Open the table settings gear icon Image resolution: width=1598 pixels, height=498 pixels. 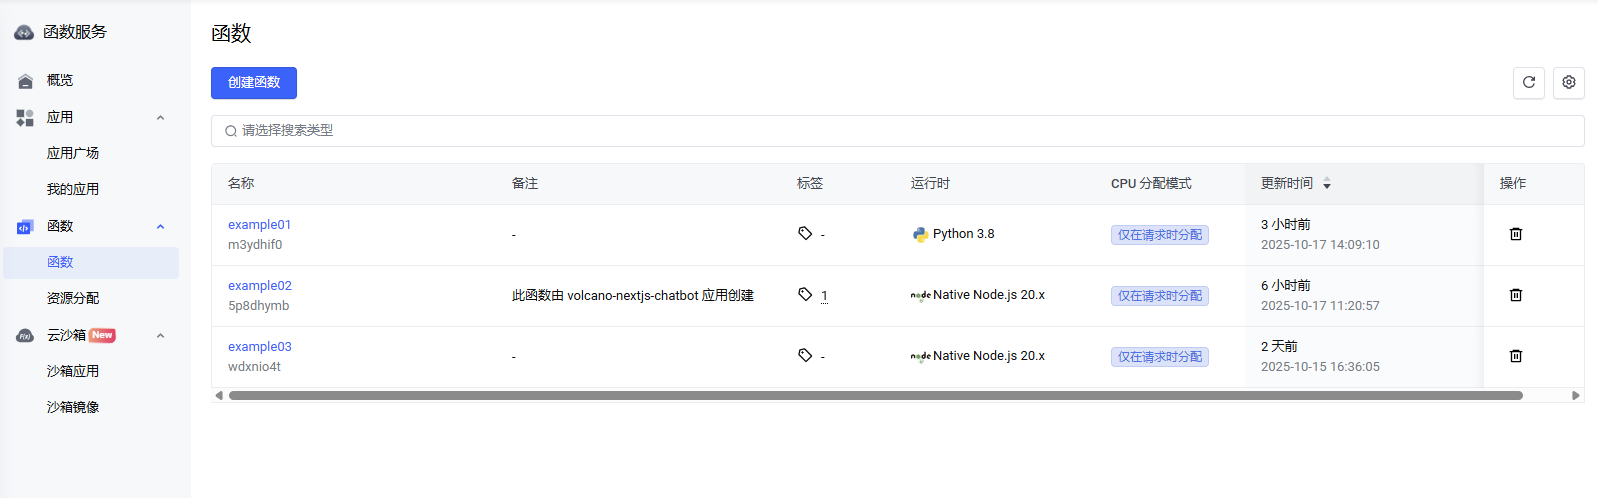pyautogui.click(x=1568, y=83)
